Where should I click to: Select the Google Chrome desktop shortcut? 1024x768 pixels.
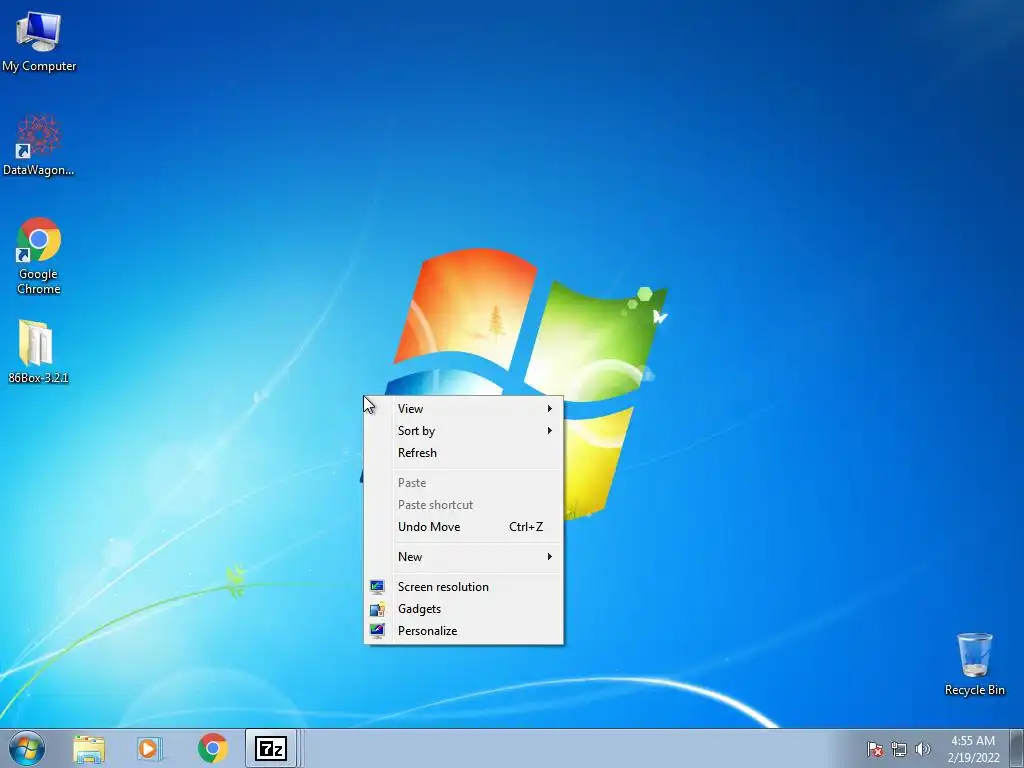[39, 255]
